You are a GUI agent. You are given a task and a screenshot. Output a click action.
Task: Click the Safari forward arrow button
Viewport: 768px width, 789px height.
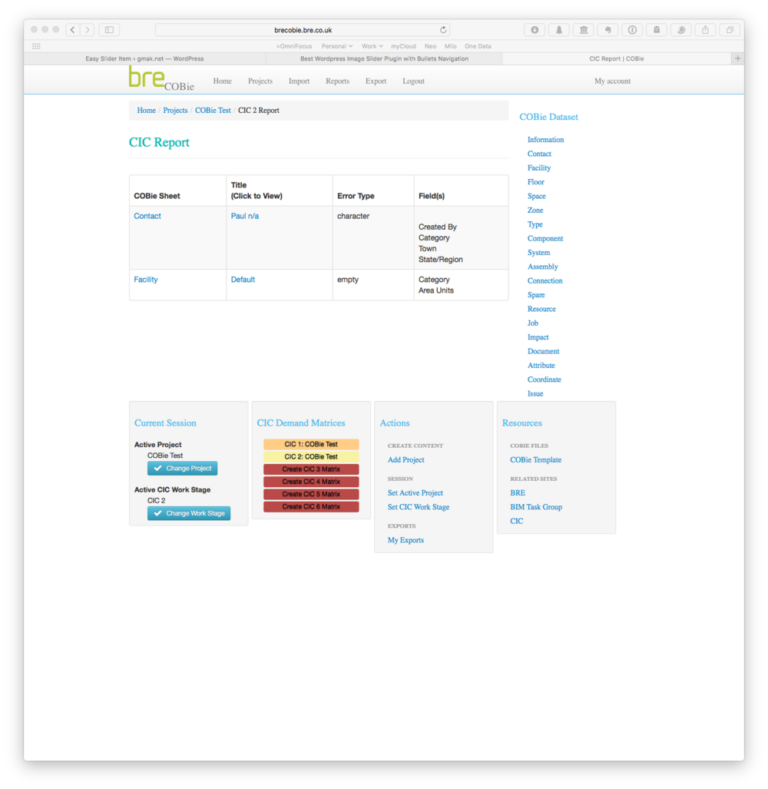pos(88,30)
